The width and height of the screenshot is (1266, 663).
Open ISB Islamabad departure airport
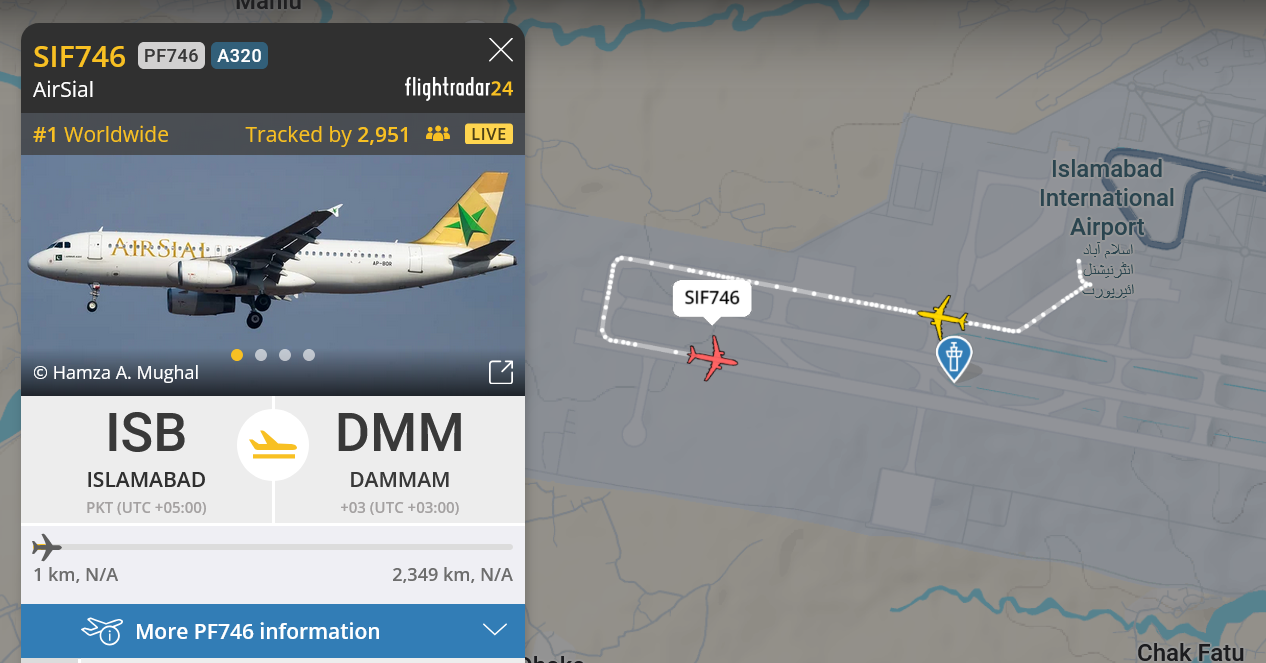click(146, 460)
